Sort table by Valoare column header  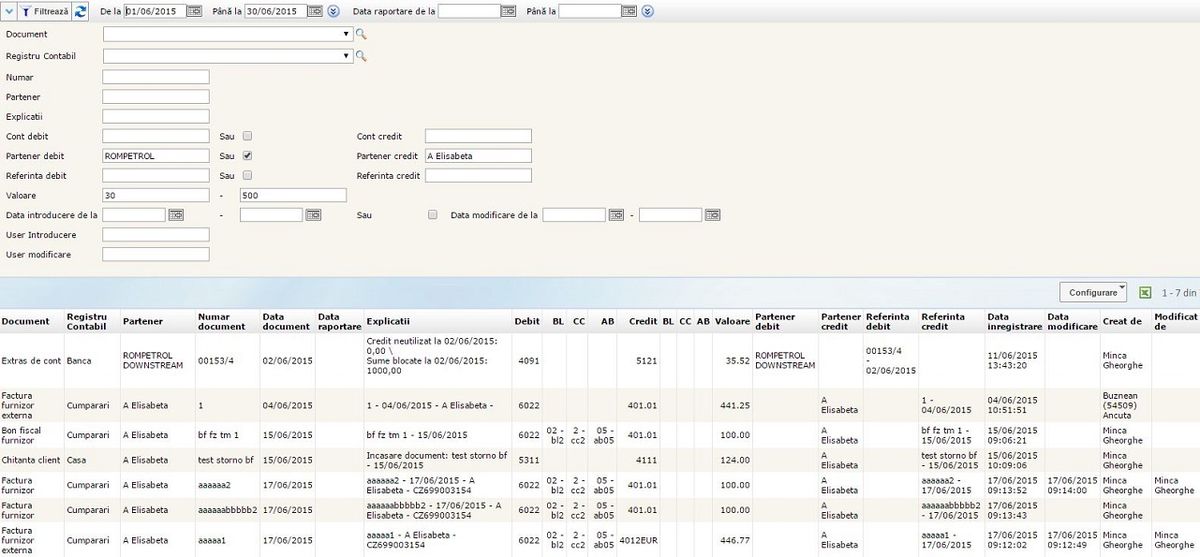coord(732,321)
